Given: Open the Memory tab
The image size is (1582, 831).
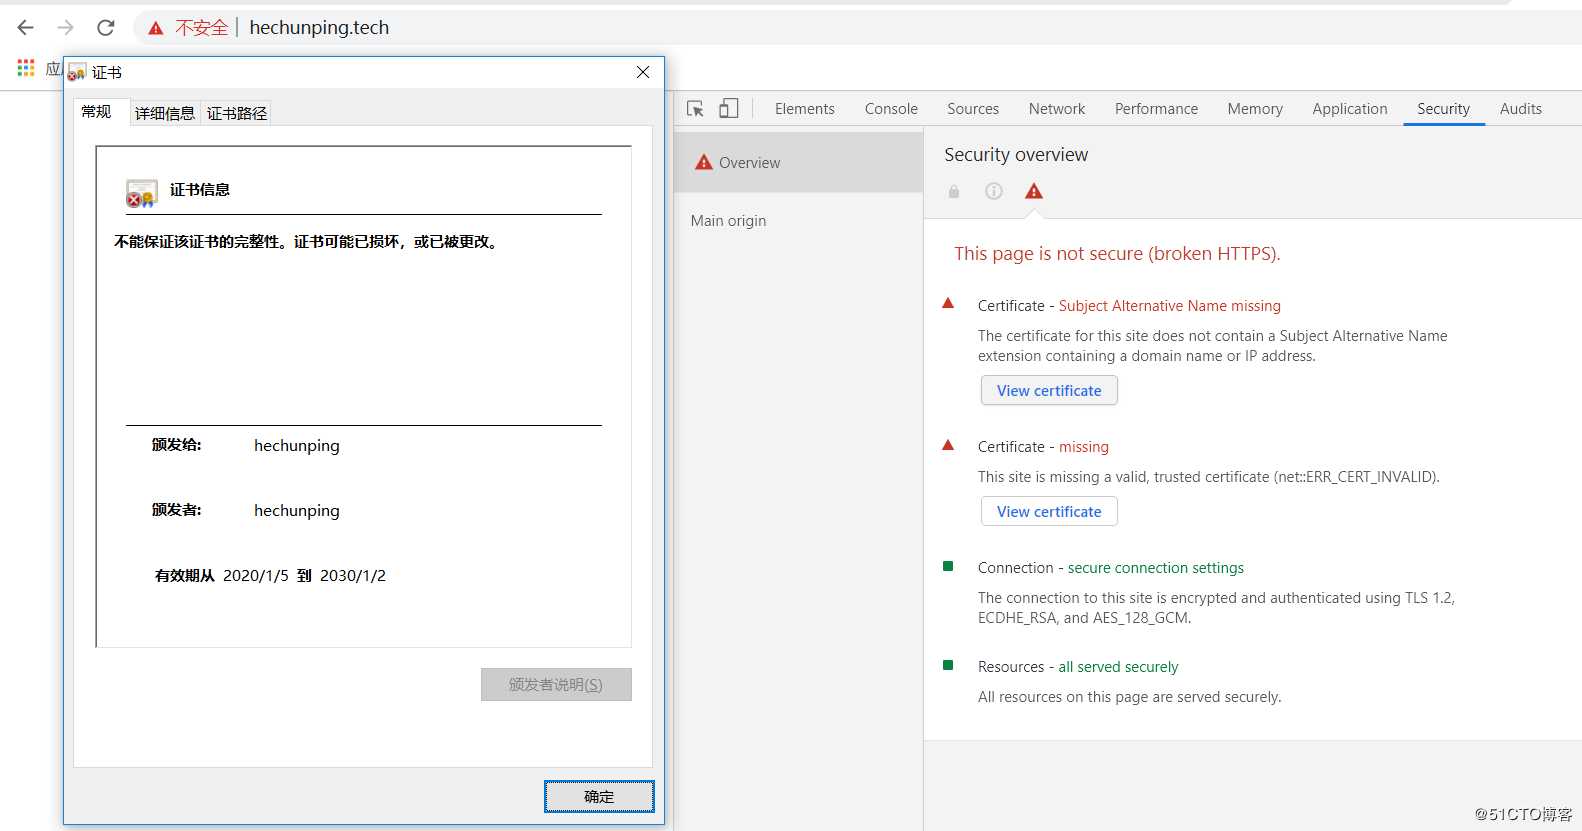Looking at the screenshot, I should click(x=1255, y=109).
